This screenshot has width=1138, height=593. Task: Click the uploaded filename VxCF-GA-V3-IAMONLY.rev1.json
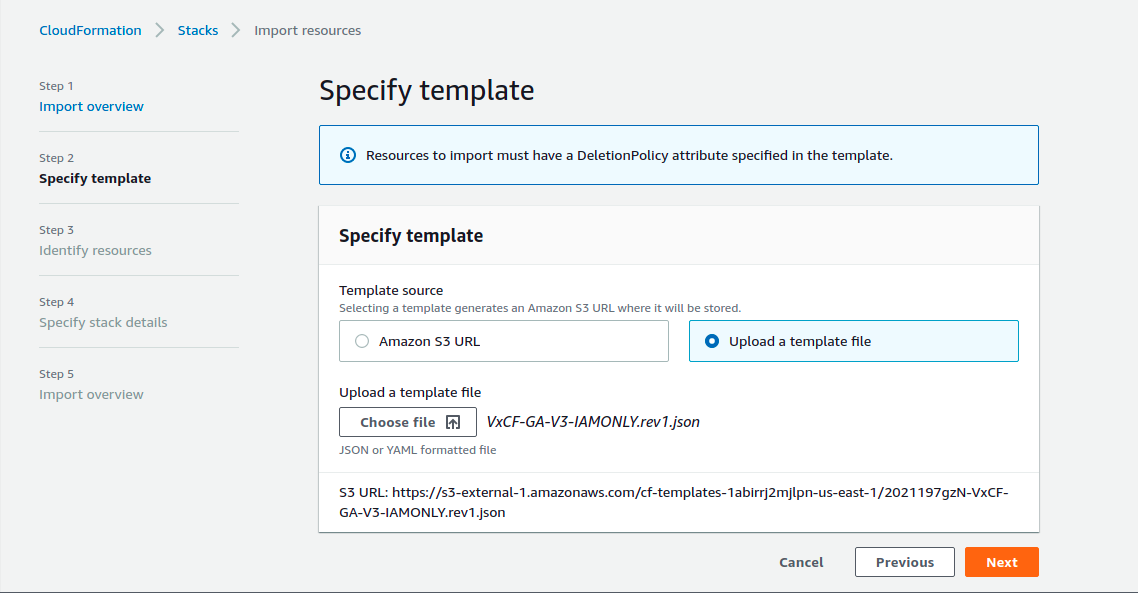pyautogui.click(x=593, y=422)
